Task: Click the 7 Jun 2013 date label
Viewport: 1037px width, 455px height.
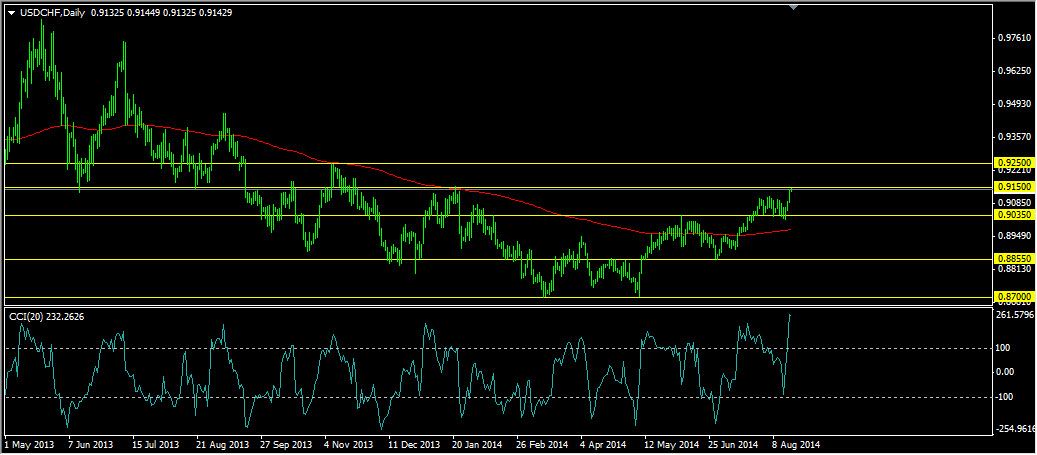Action: click(x=91, y=444)
